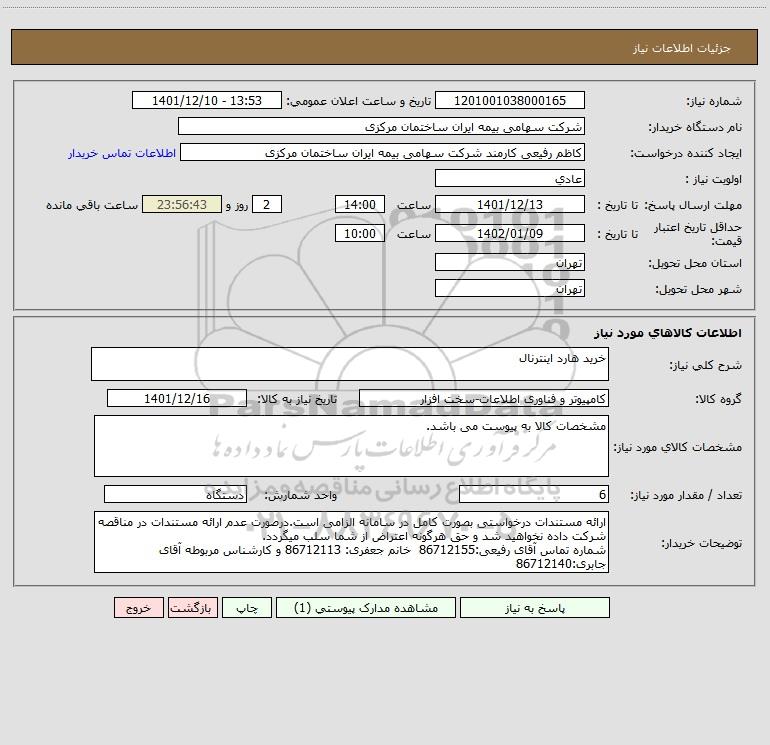Image resolution: width=770 pixels, height=745 pixels.
Task: Click the تعداد / مقدار مورد نیاز label
Action: 686,496
